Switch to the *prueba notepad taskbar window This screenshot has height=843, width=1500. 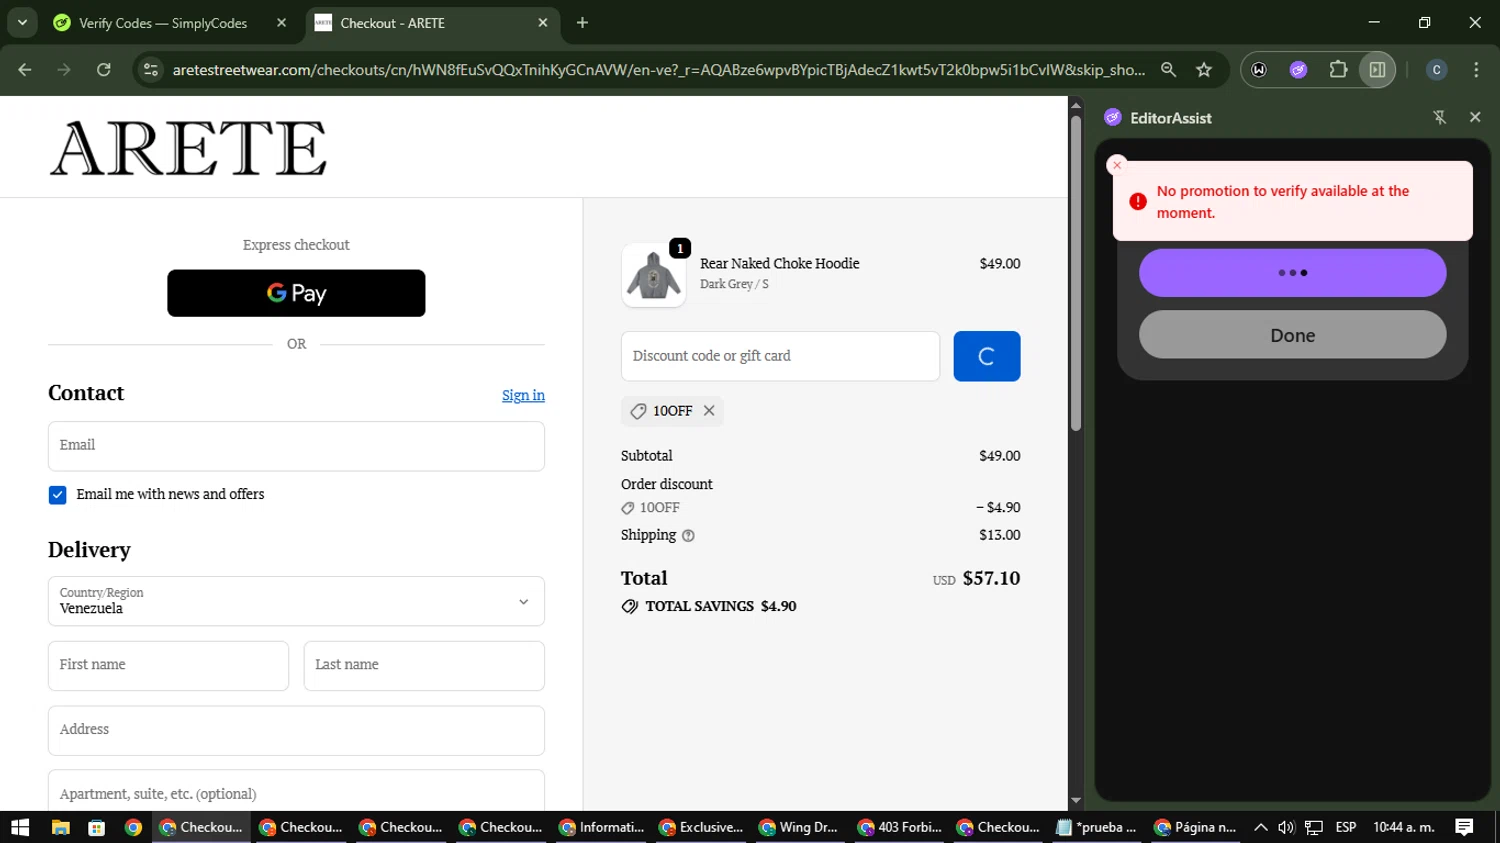point(1098,827)
